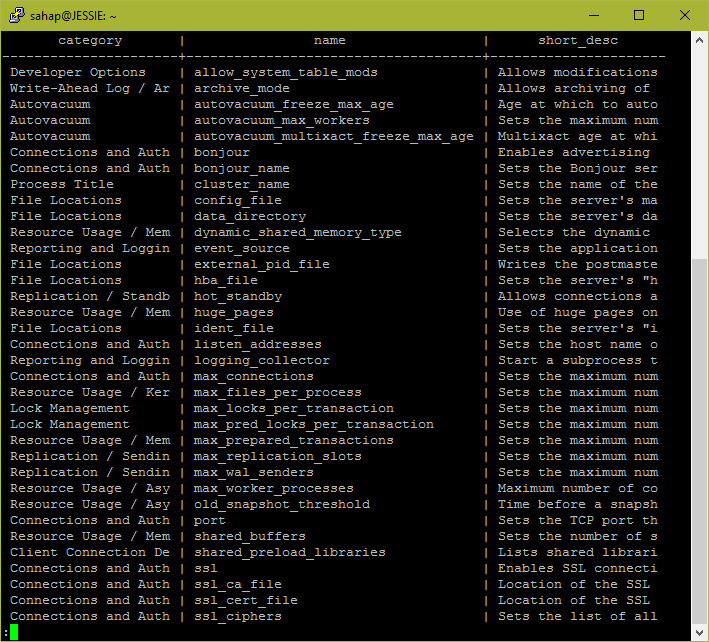
Task: Click the 'listen_addresses' setting name
Action: point(258,345)
